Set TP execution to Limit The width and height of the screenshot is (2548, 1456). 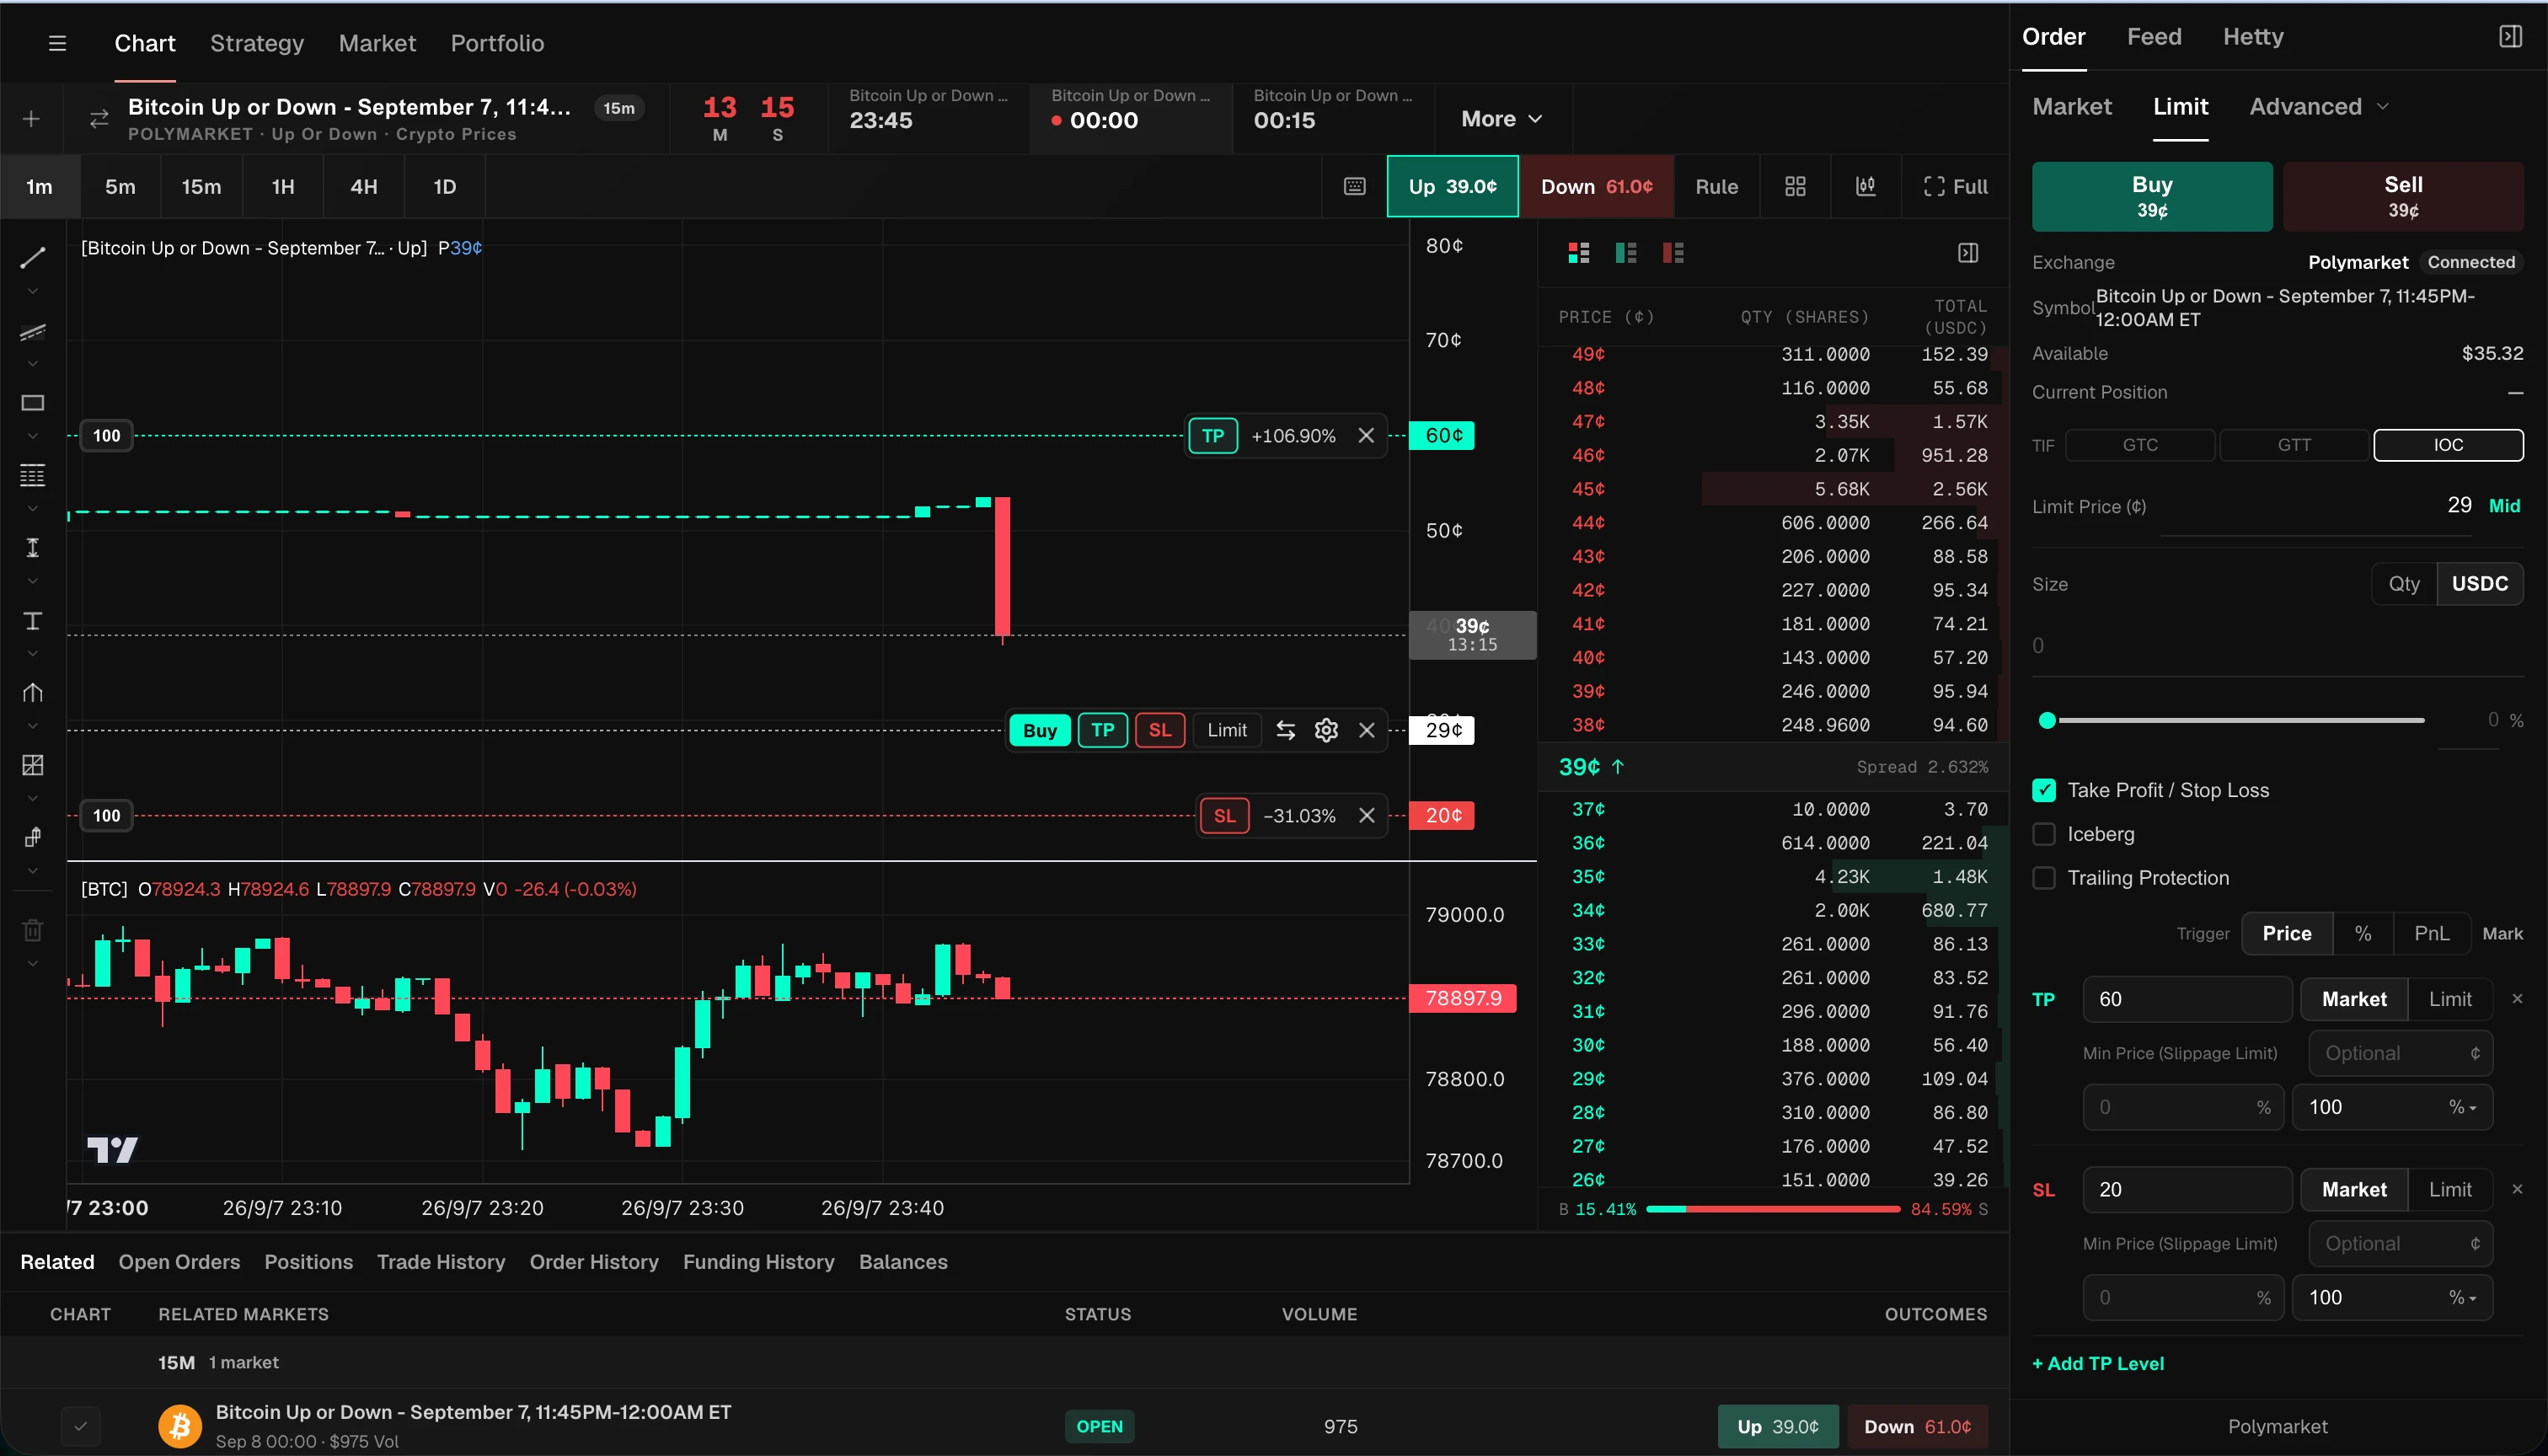point(2449,999)
